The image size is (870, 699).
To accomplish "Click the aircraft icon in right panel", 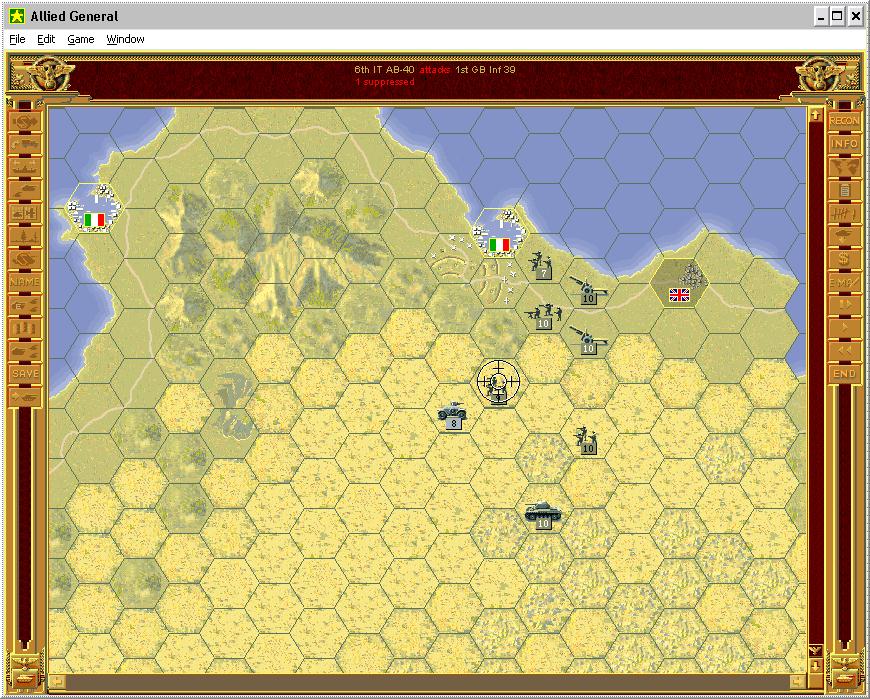I will click(x=844, y=236).
